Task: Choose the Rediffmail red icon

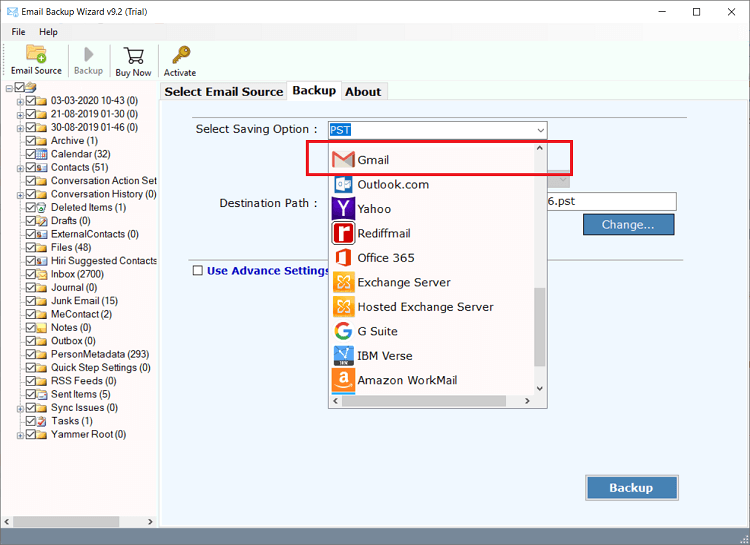Action: click(343, 233)
